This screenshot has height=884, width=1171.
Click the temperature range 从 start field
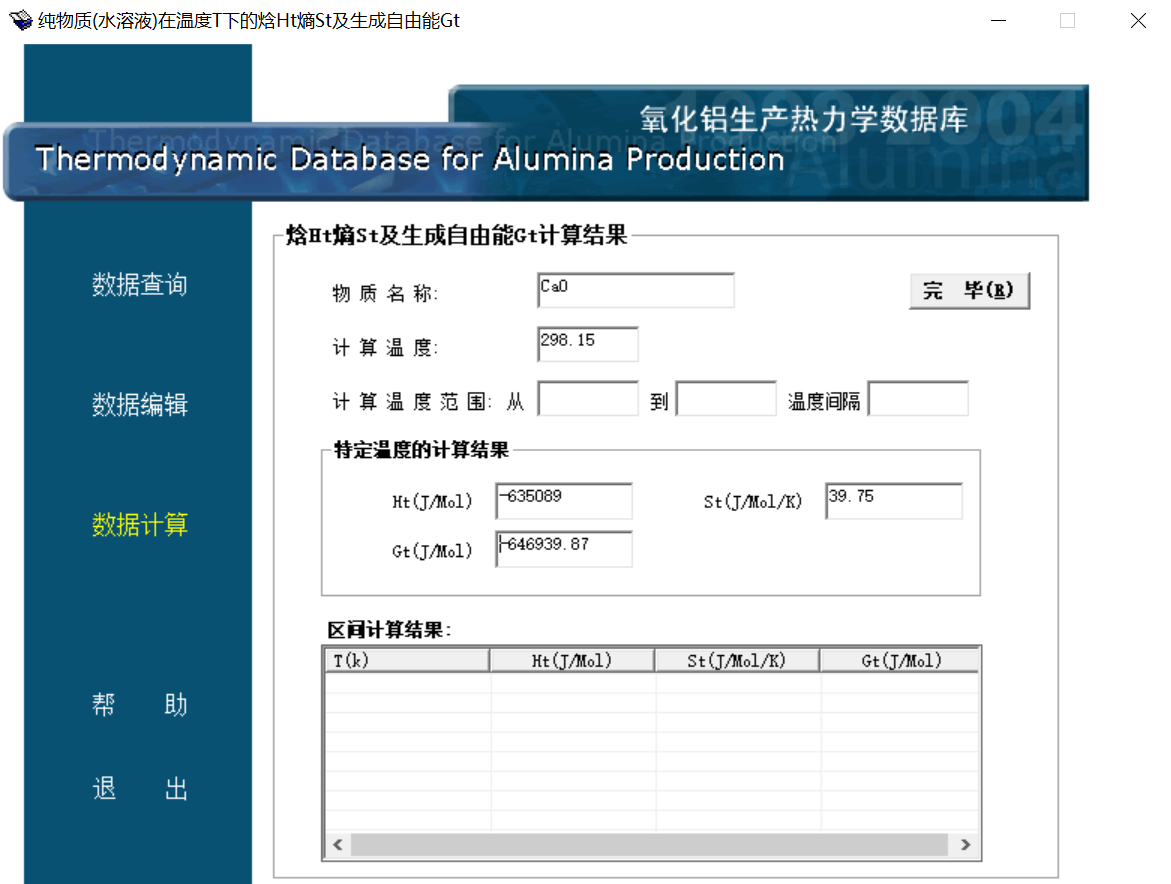click(587, 398)
